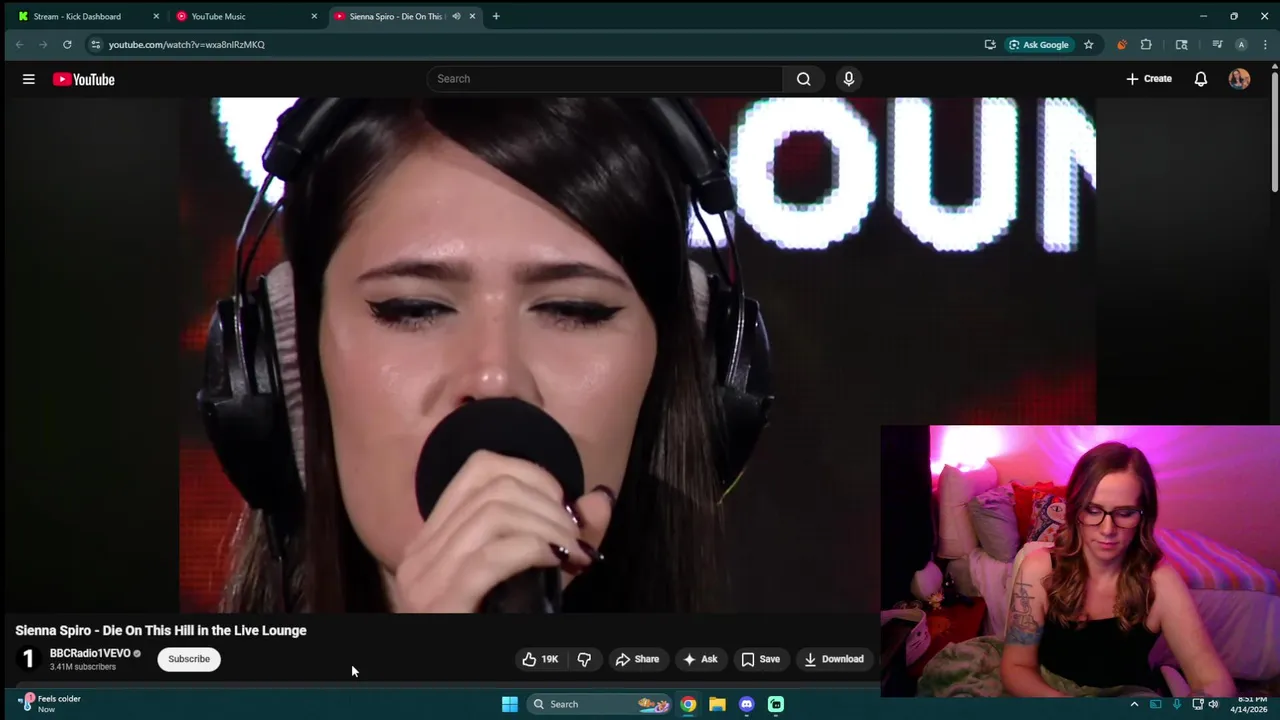Click the YouTube search input field
1280x720 pixels.
(605, 79)
